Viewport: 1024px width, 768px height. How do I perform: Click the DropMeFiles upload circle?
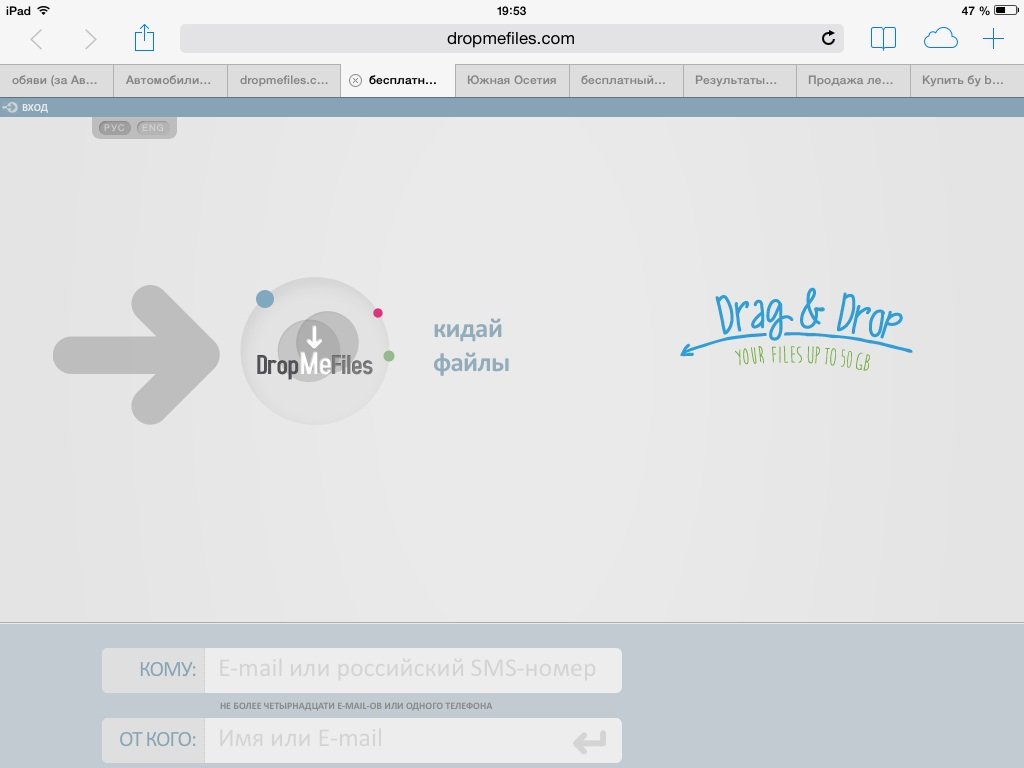click(x=315, y=351)
